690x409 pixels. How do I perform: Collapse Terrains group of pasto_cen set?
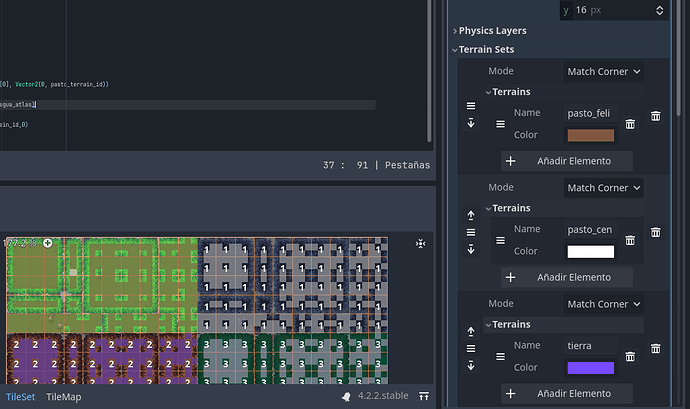510,208
